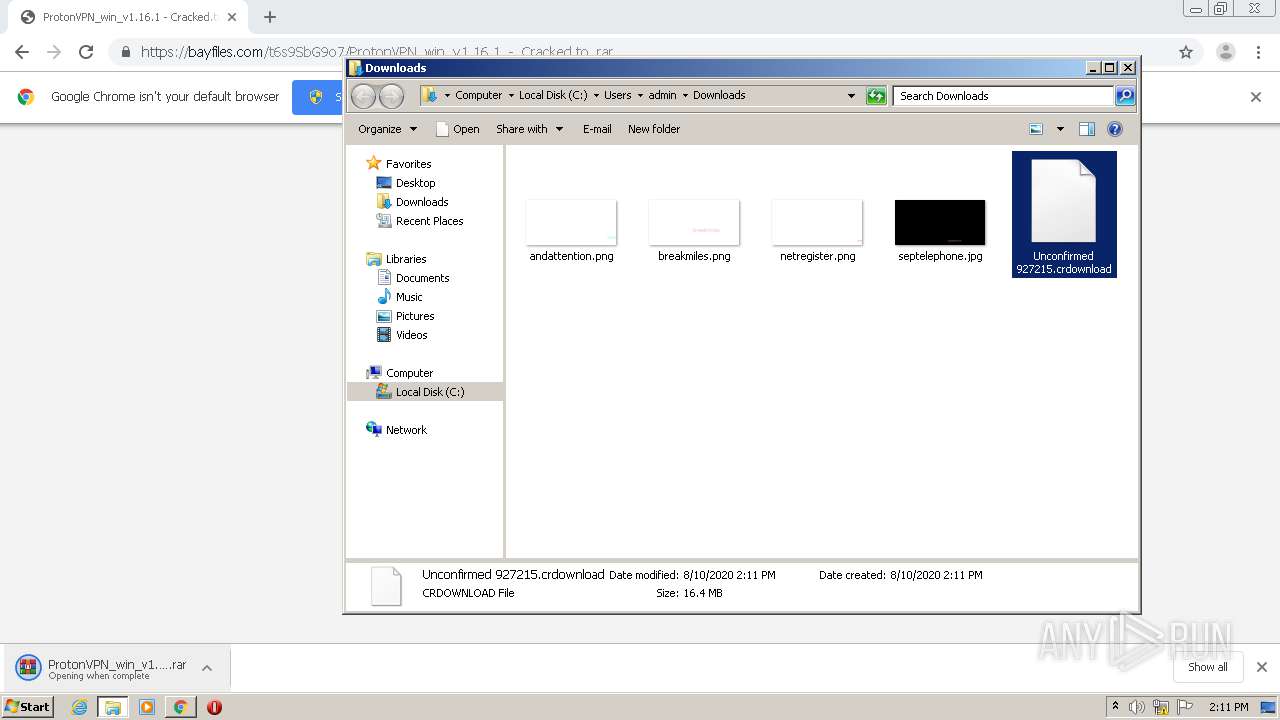Open Chrome profile avatar icon
Screen dimensions: 1280x720
pyautogui.click(x=1226, y=52)
